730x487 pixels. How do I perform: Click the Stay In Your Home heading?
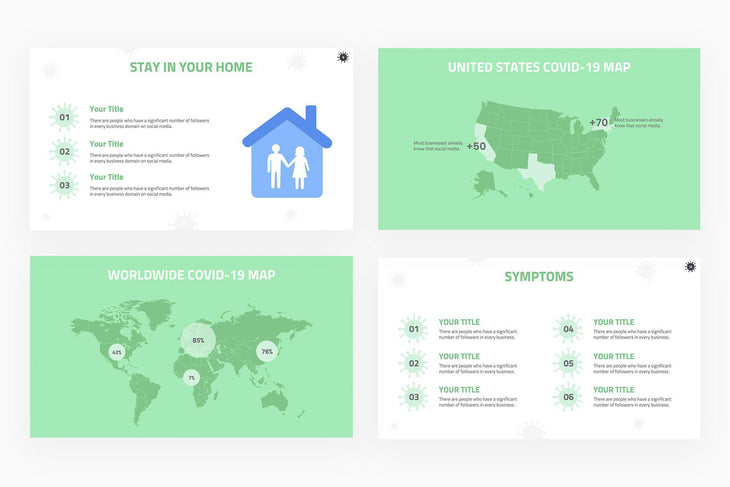[x=191, y=68]
